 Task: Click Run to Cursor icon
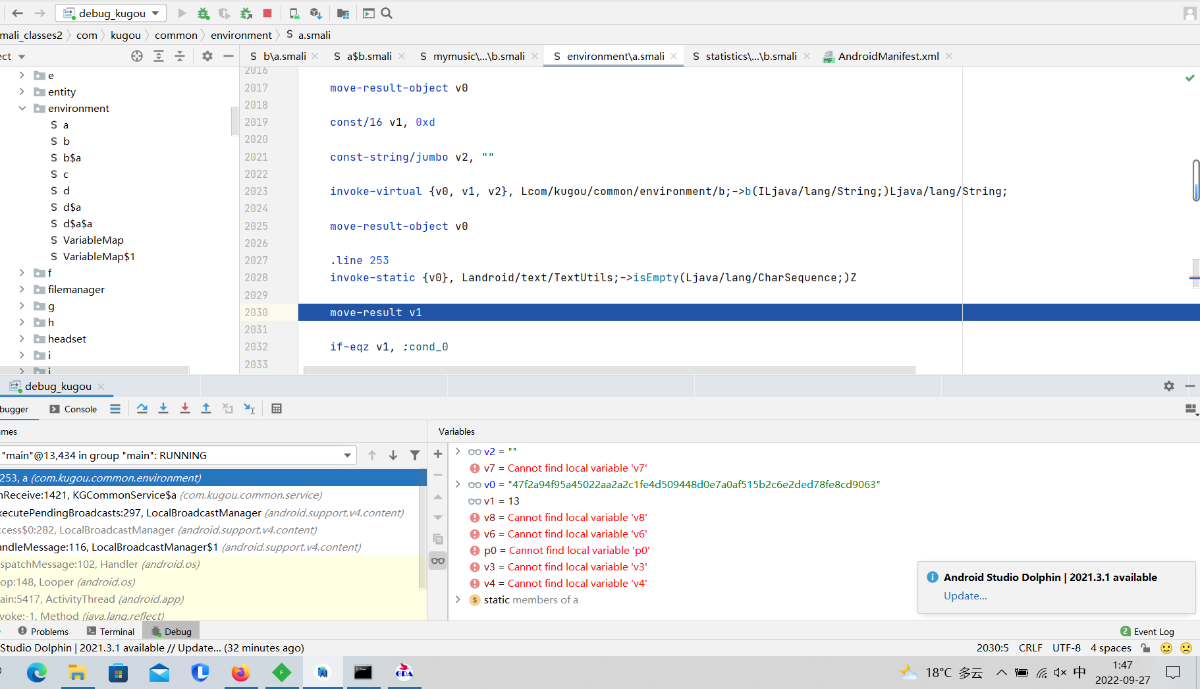coord(249,409)
